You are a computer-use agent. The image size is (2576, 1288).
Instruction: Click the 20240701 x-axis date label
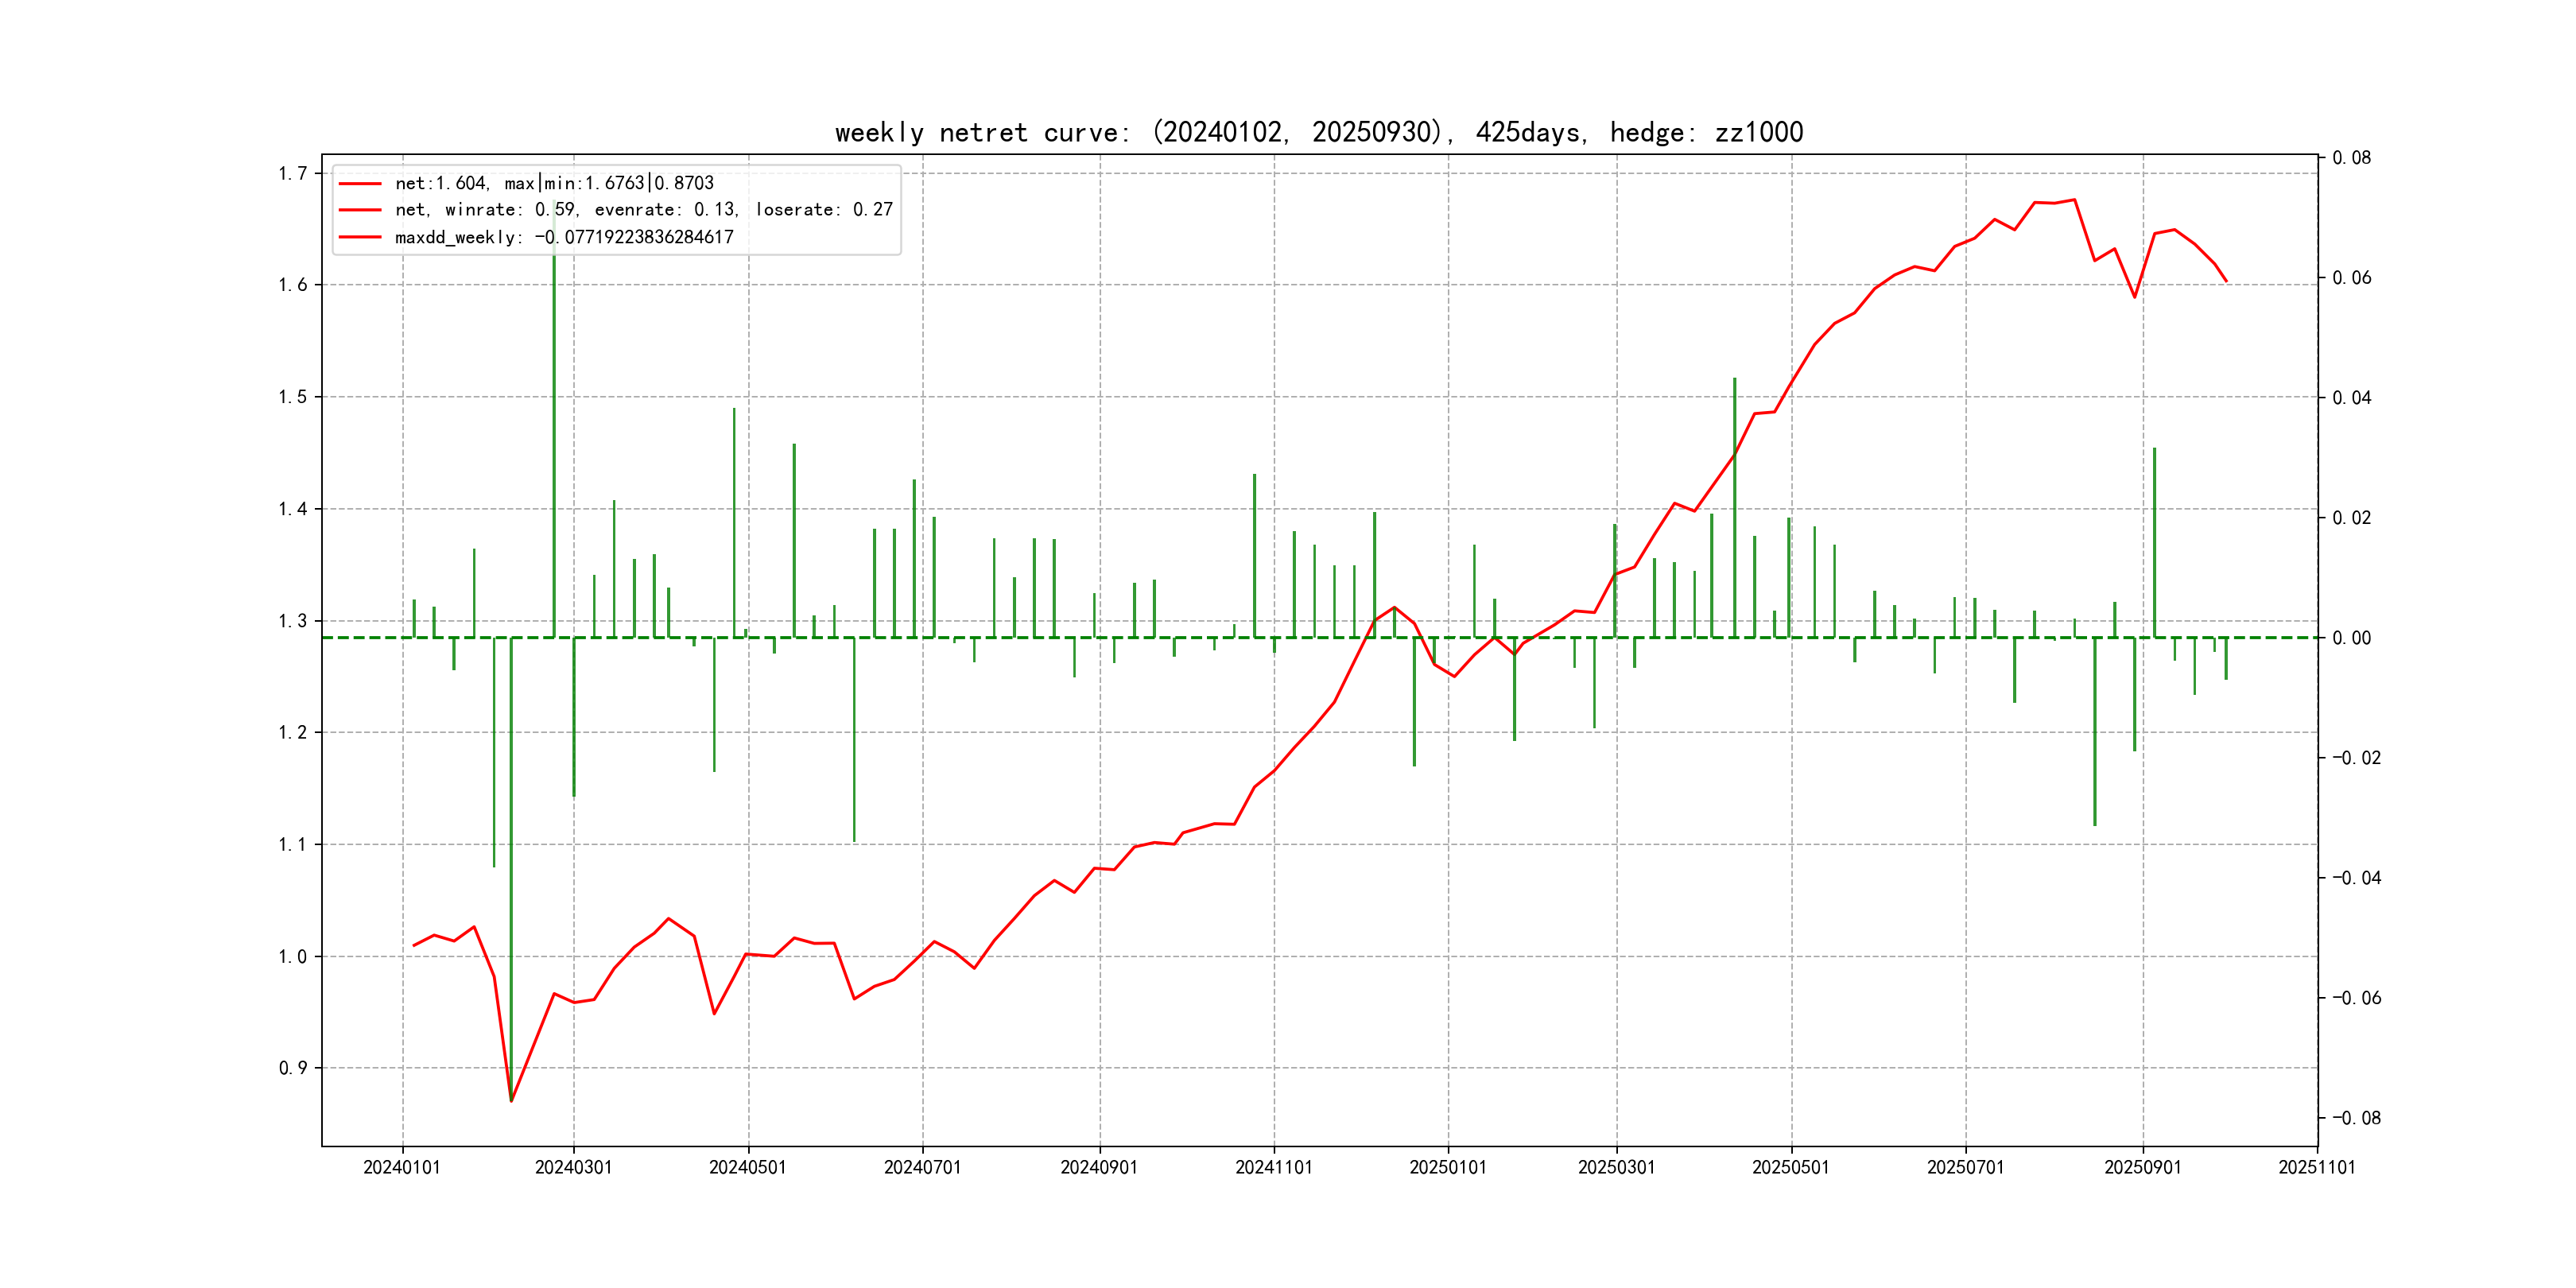(922, 1167)
